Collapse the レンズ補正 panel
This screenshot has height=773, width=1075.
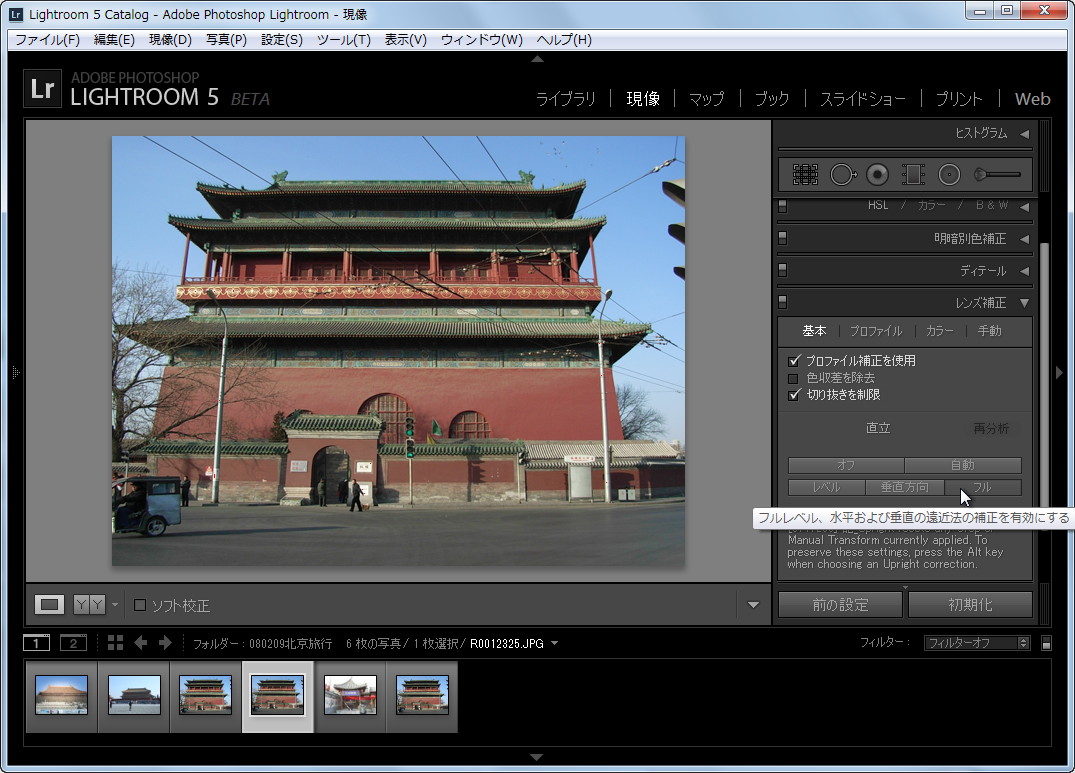[1024, 303]
